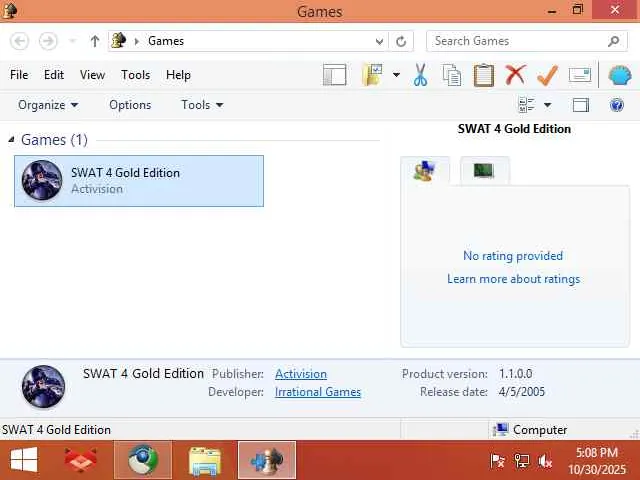The image size is (640, 480).
Task: Open the Help menu
Action: pos(178,75)
